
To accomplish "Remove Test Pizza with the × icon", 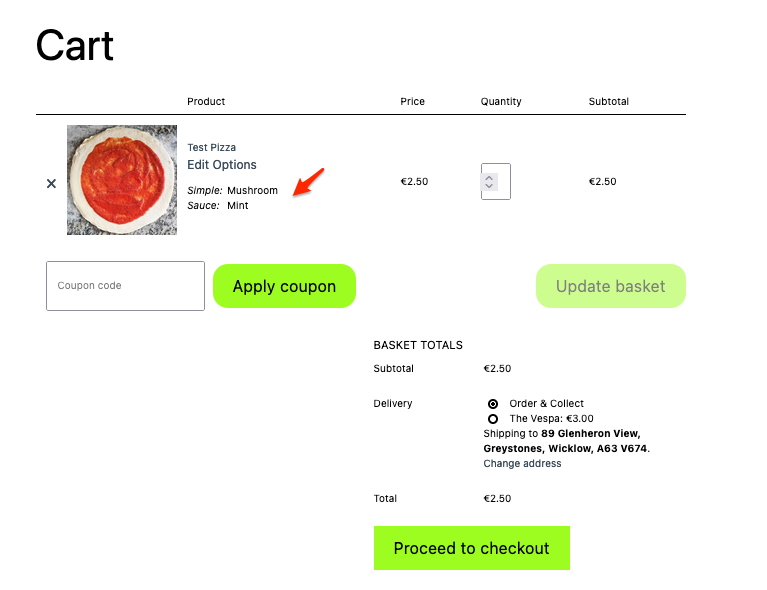I will point(51,183).
